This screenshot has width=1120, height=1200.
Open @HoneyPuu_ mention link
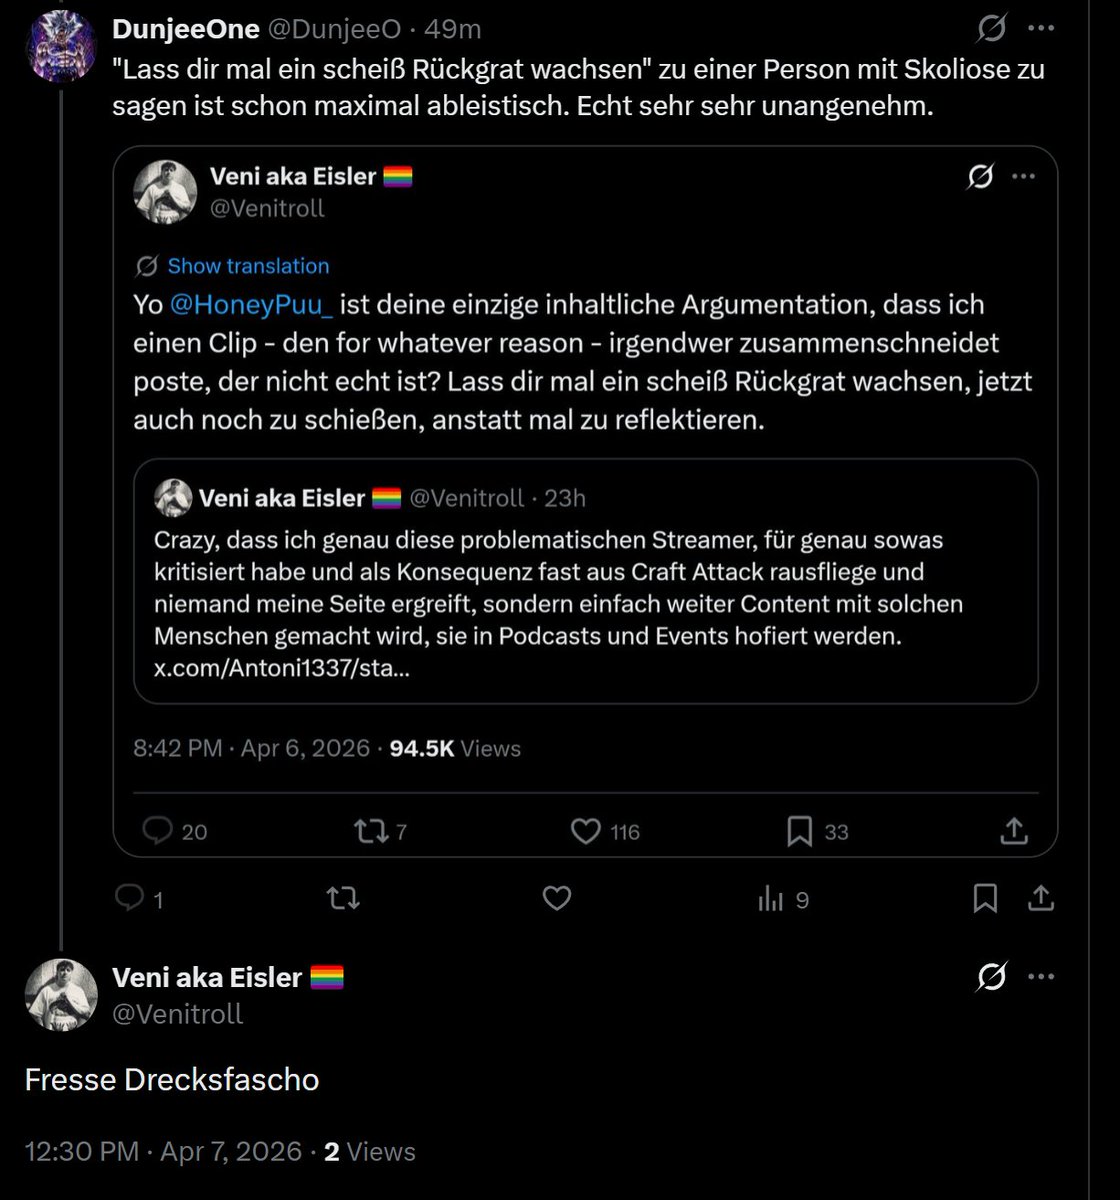[251, 305]
